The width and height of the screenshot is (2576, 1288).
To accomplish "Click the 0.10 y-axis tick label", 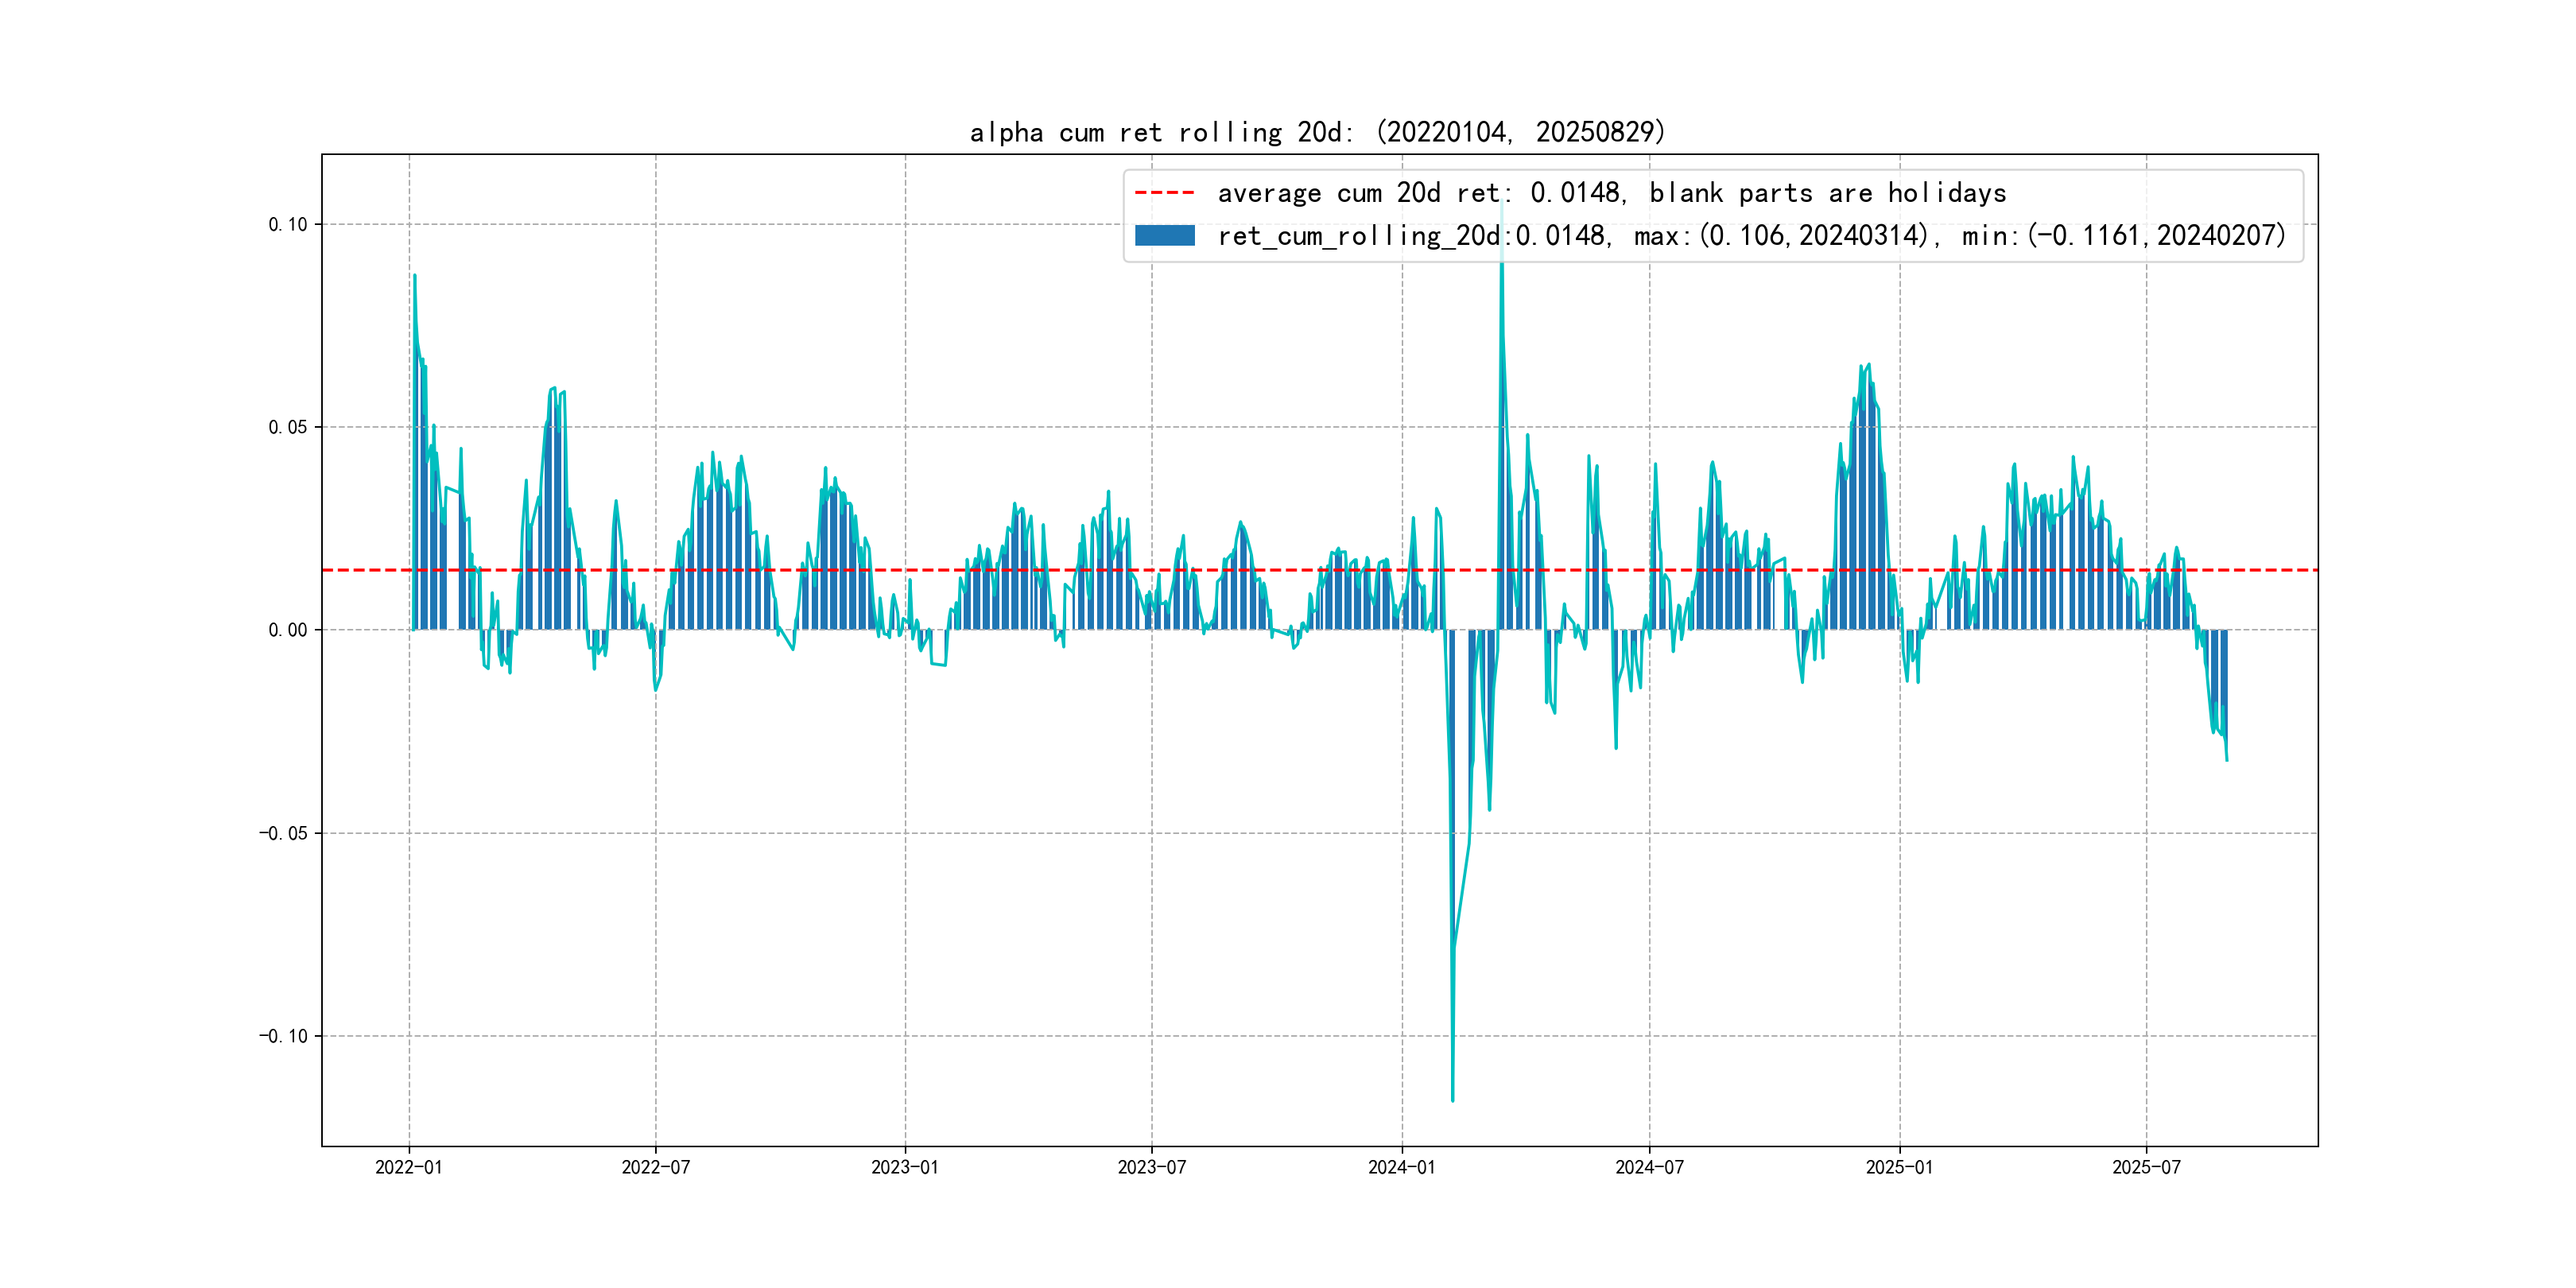I will pyautogui.click(x=287, y=224).
